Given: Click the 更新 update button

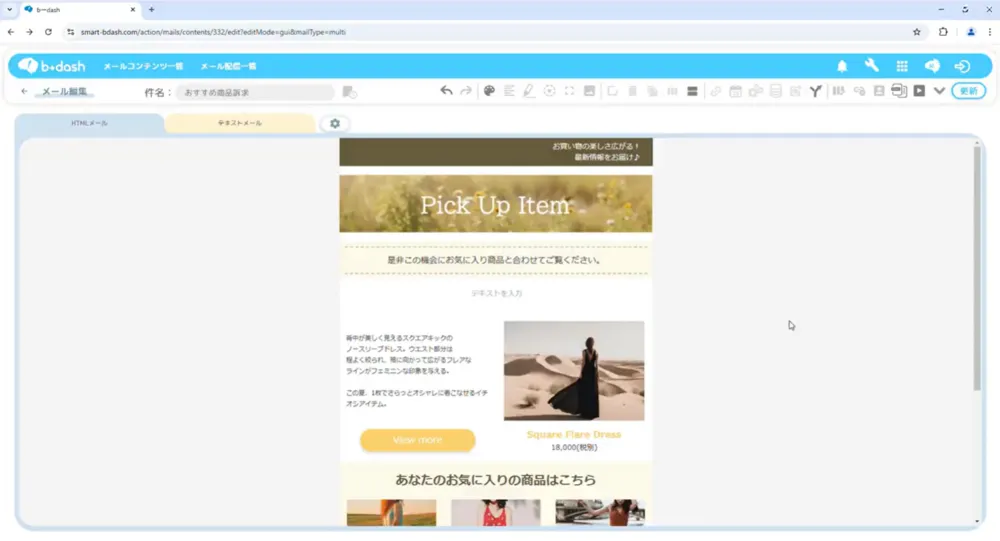Looking at the screenshot, I should pyautogui.click(x=968, y=91).
